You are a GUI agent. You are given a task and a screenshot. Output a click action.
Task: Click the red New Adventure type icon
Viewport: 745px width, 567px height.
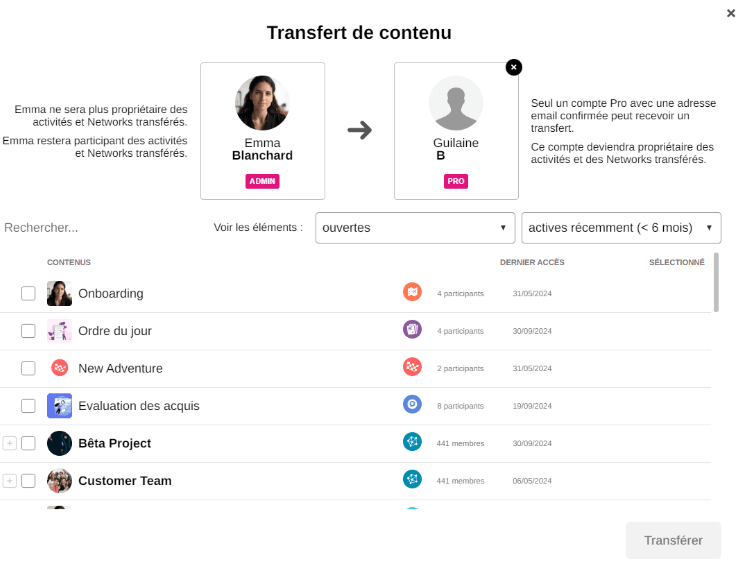[x=412, y=367]
